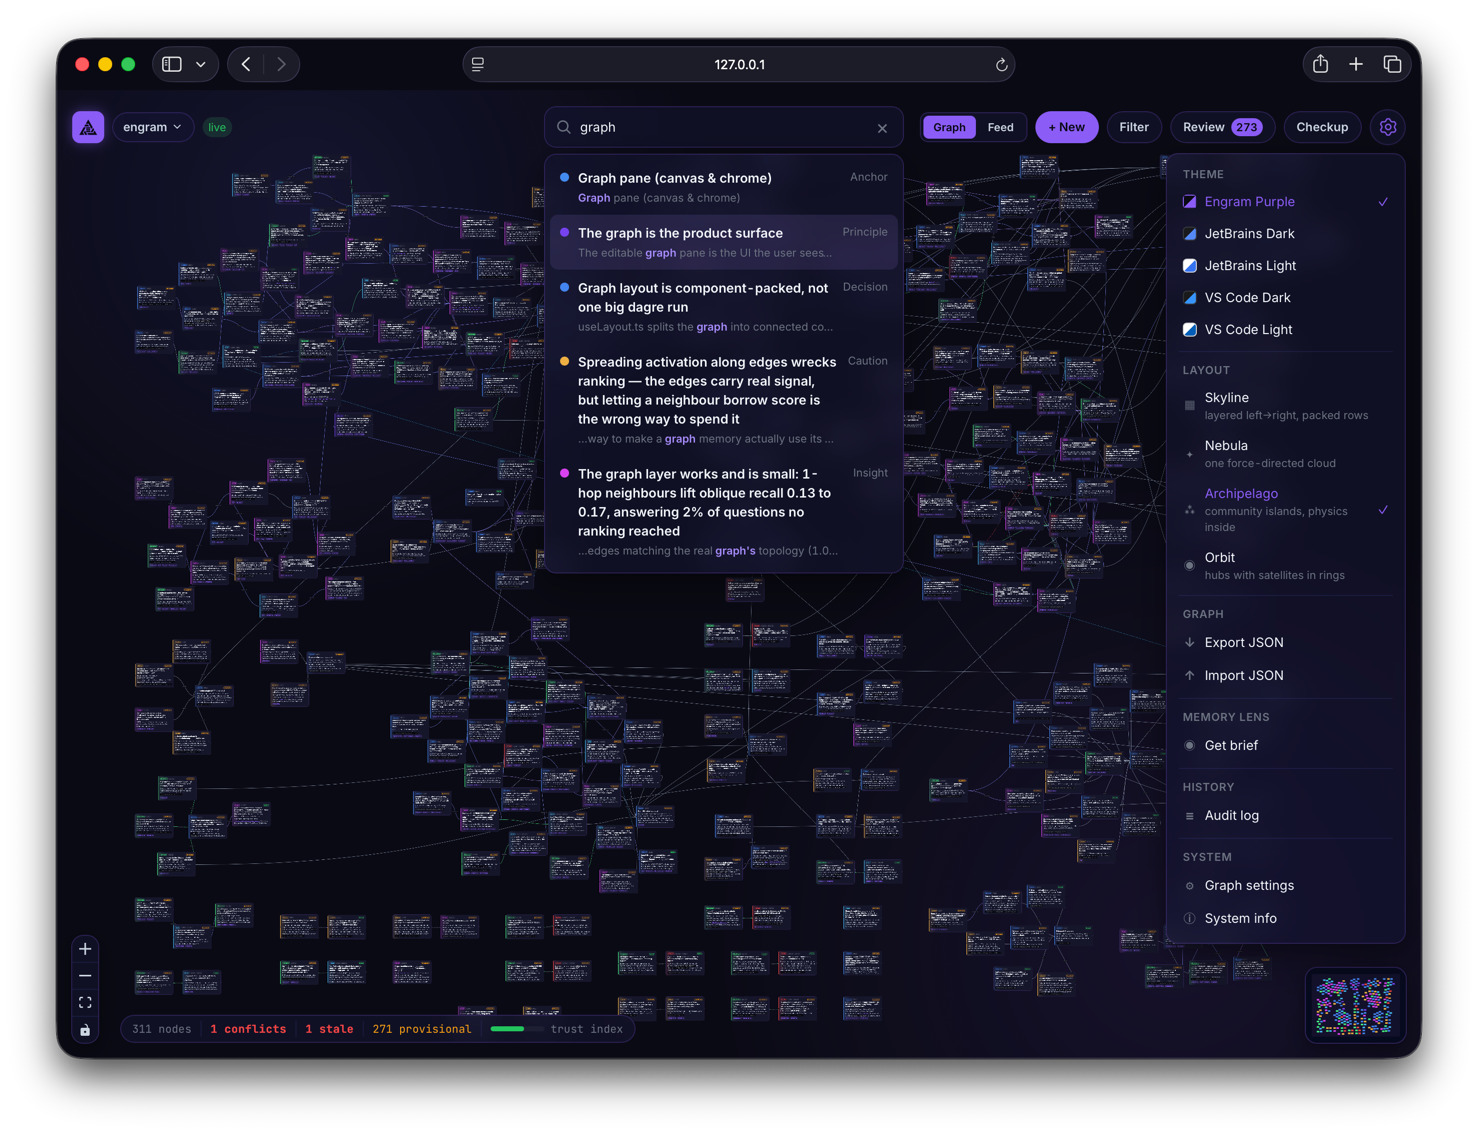Open the sidebar options chevron dropdown
The width and height of the screenshot is (1478, 1133).
pyautogui.click(x=201, y=64)
